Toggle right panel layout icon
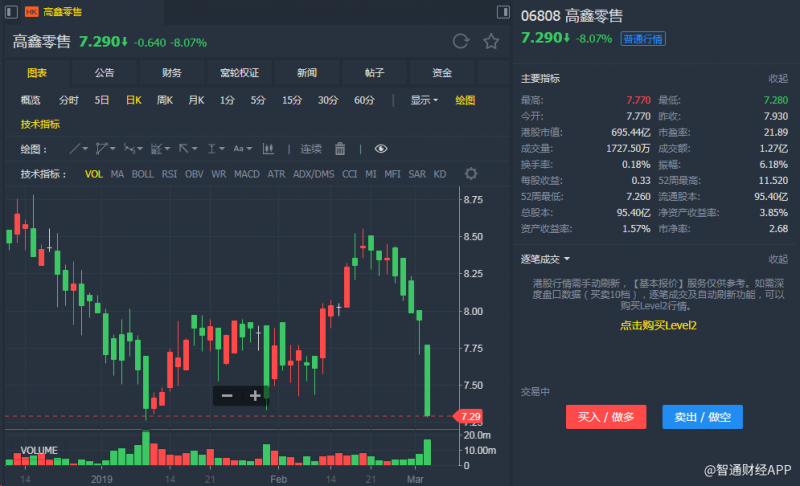800x486 pixels. (x=503, y=12)
